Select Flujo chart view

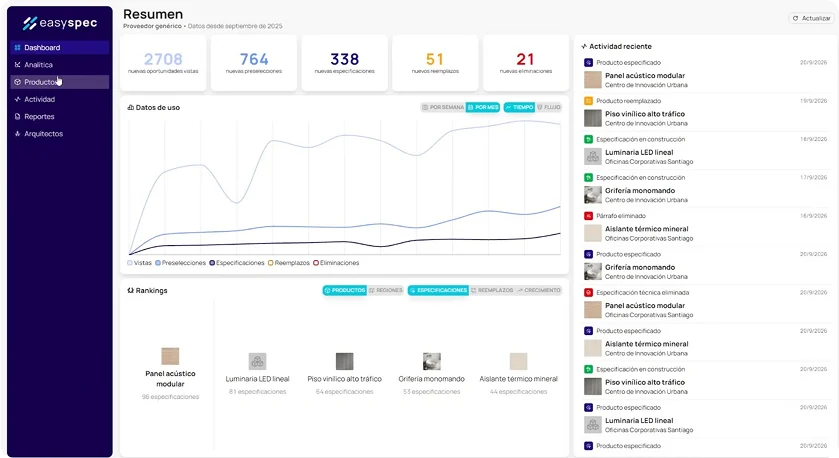point(549,108)
